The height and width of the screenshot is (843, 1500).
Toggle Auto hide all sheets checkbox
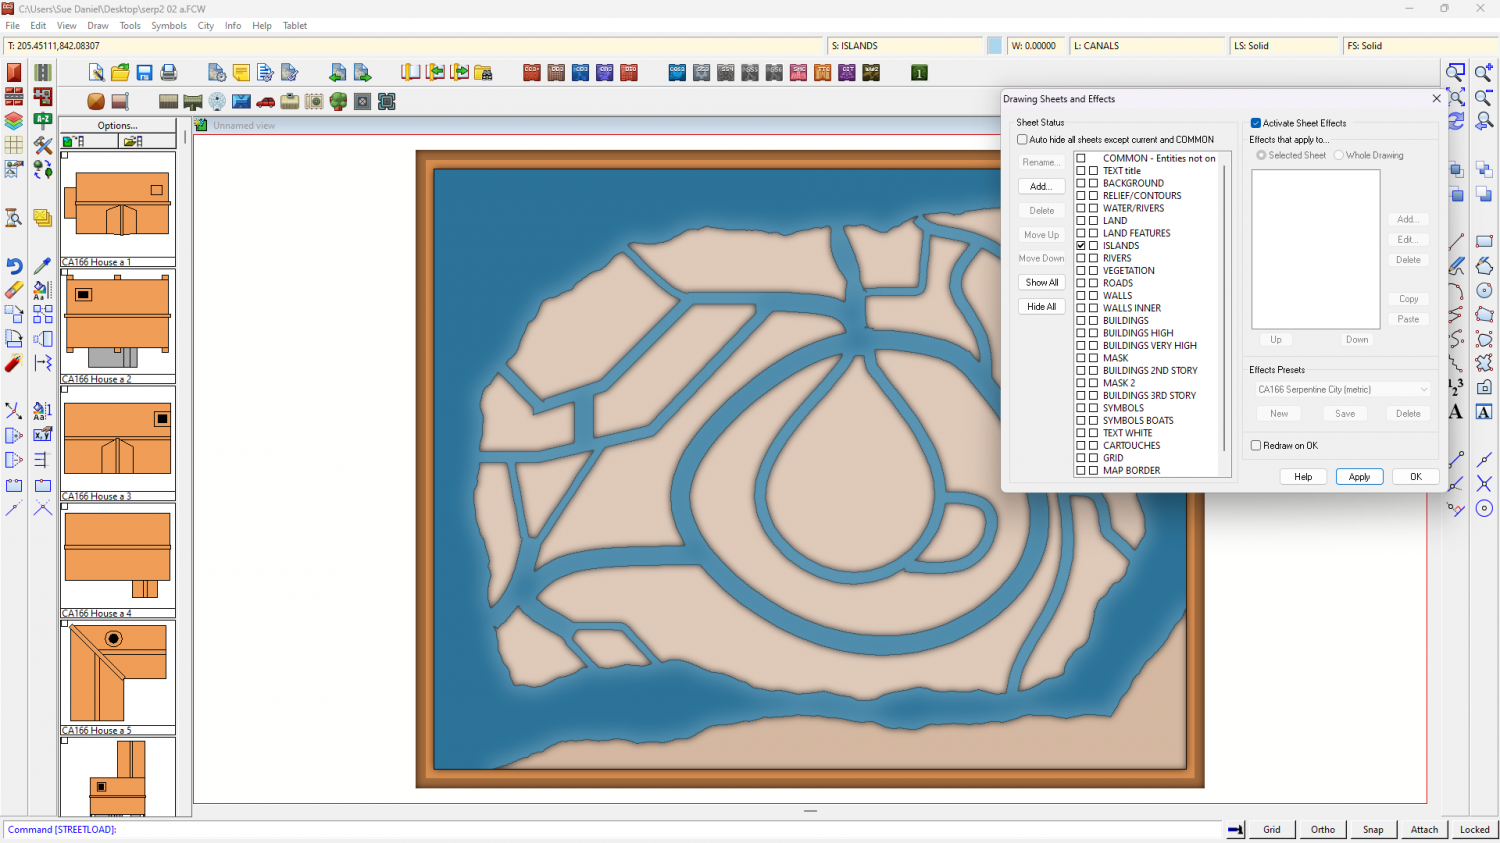1022,140
